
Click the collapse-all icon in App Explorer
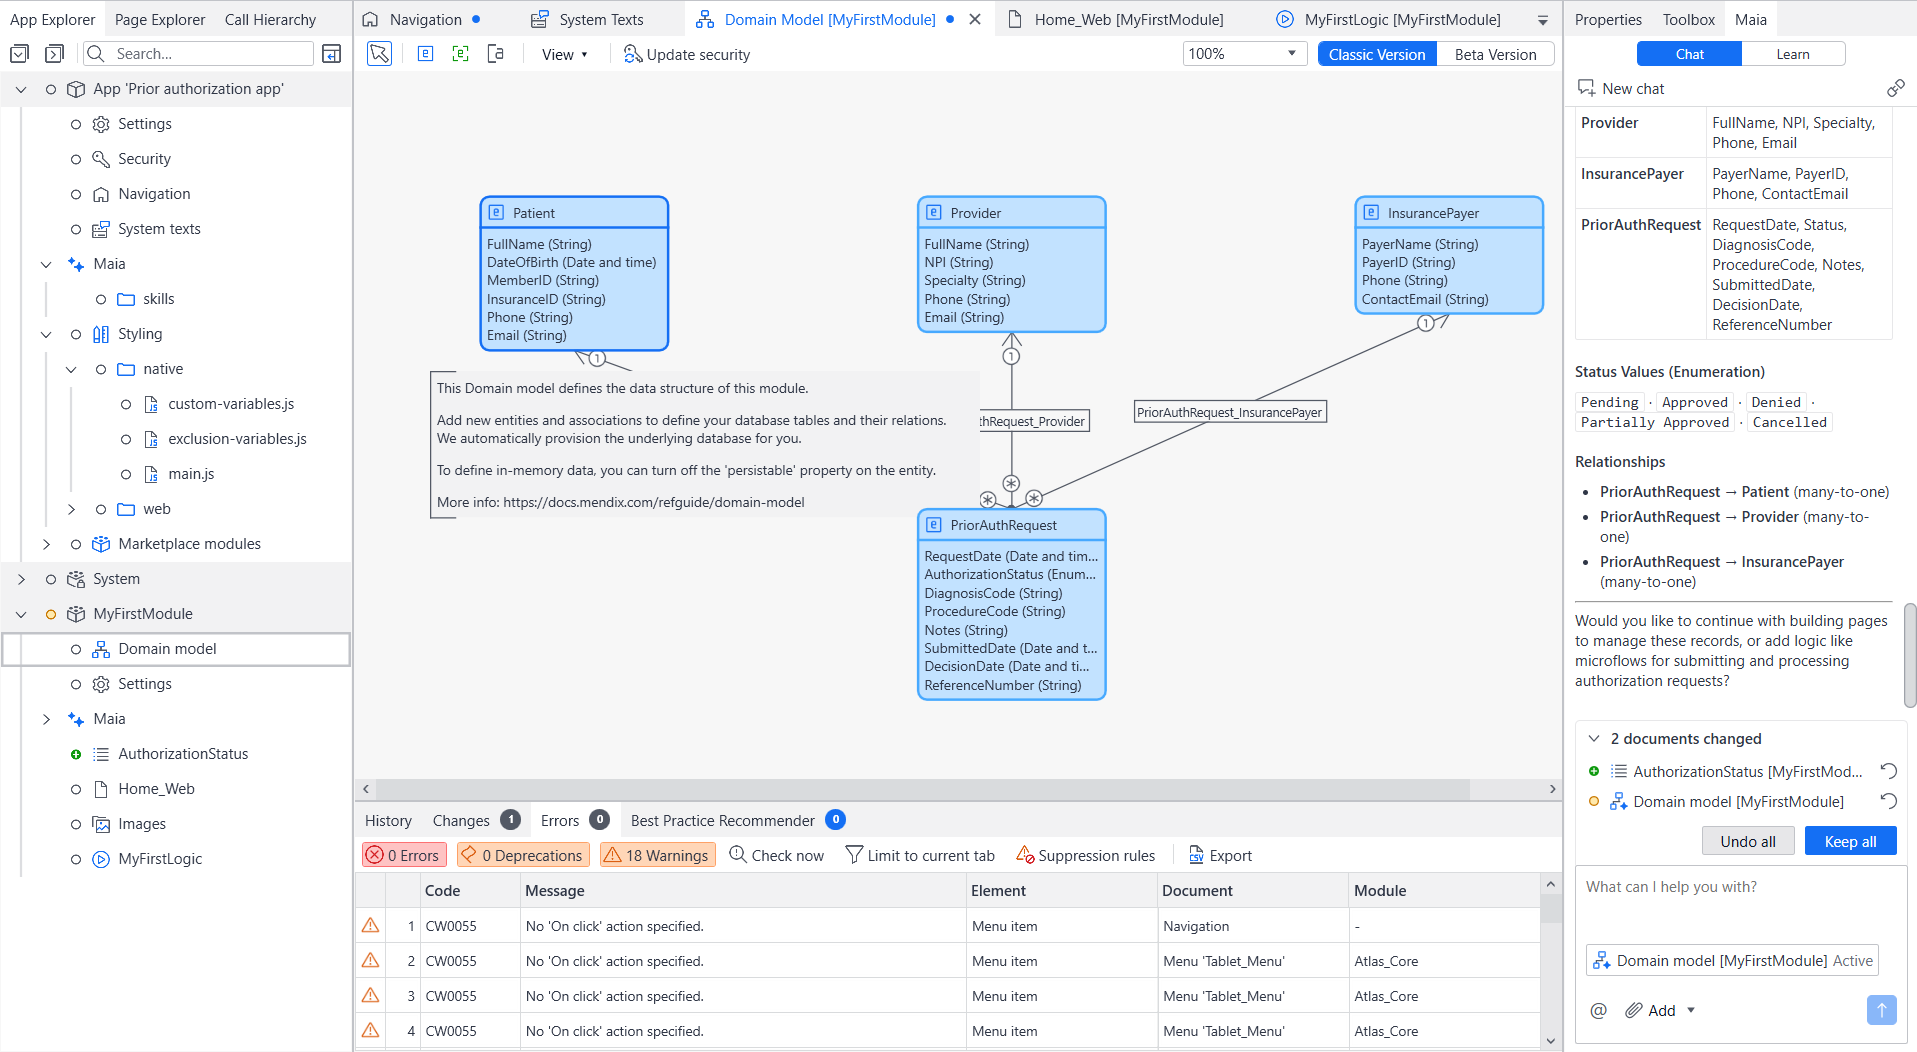click(54, 54)
